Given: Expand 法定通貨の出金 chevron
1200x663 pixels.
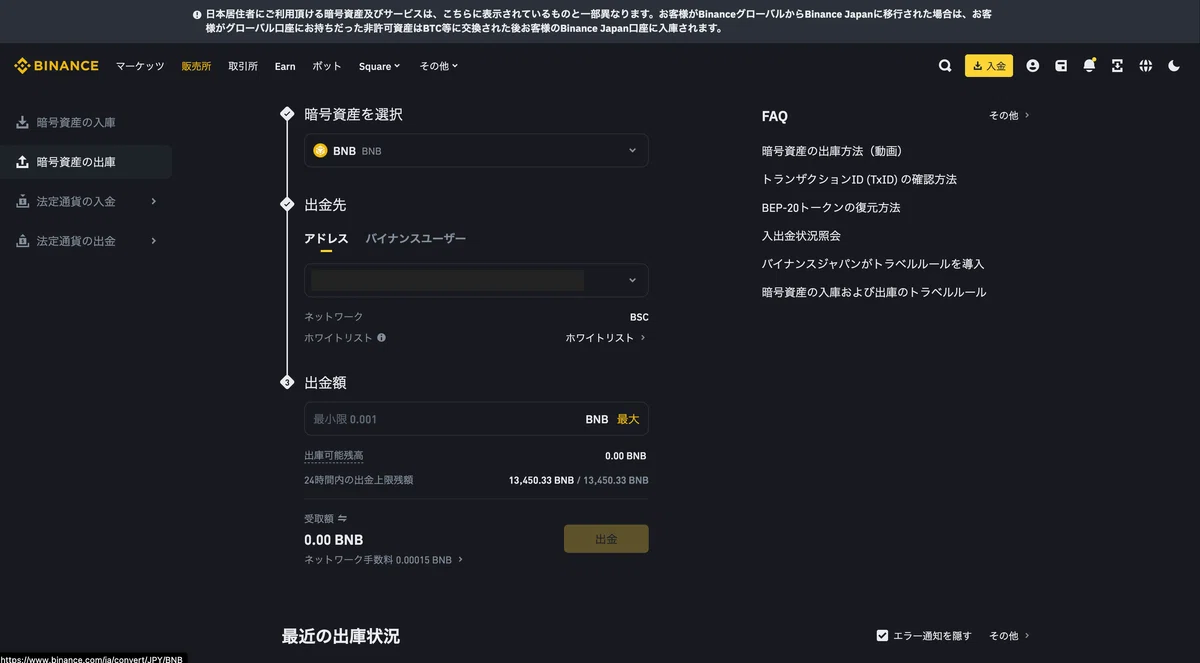Looking at the screenshot, I should pos(153,241).
